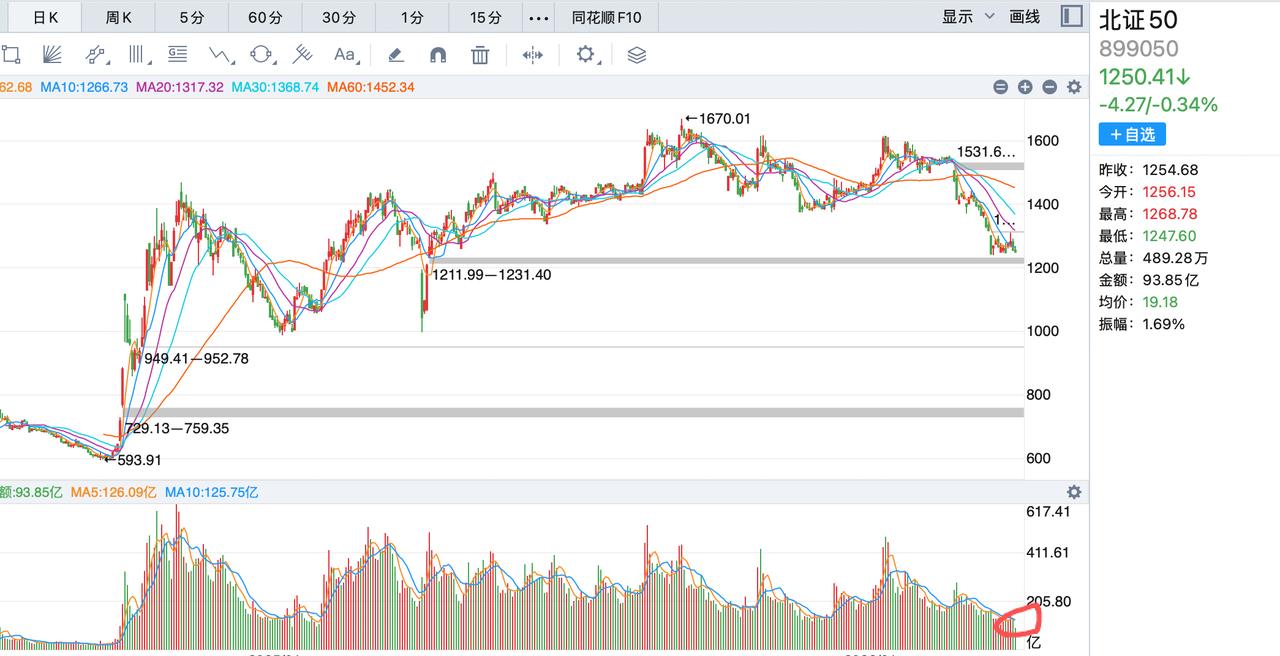This screenshot has width=1280, height=656.
Task: Select the eraser tool
Action: [x=395, y=55]
